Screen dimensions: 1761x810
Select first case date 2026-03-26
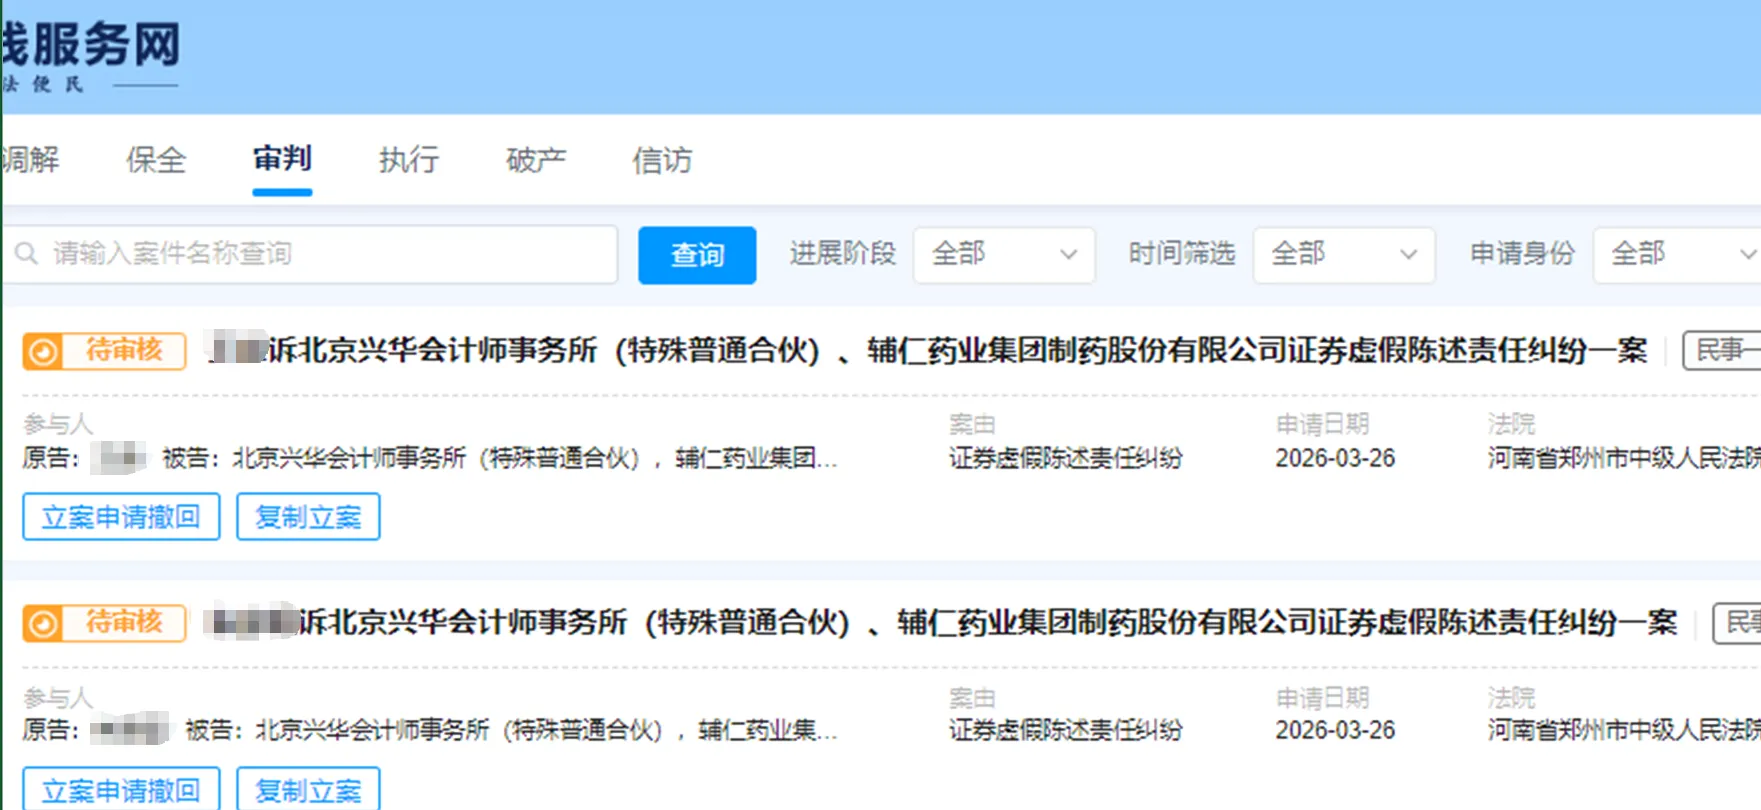point(1335,458)
